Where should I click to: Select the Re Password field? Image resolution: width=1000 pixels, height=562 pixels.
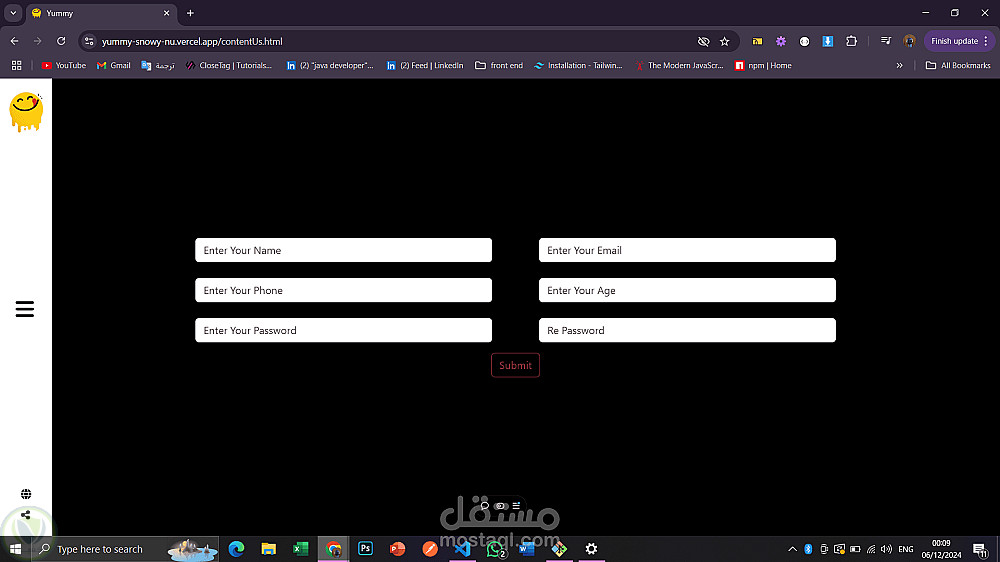687,330
